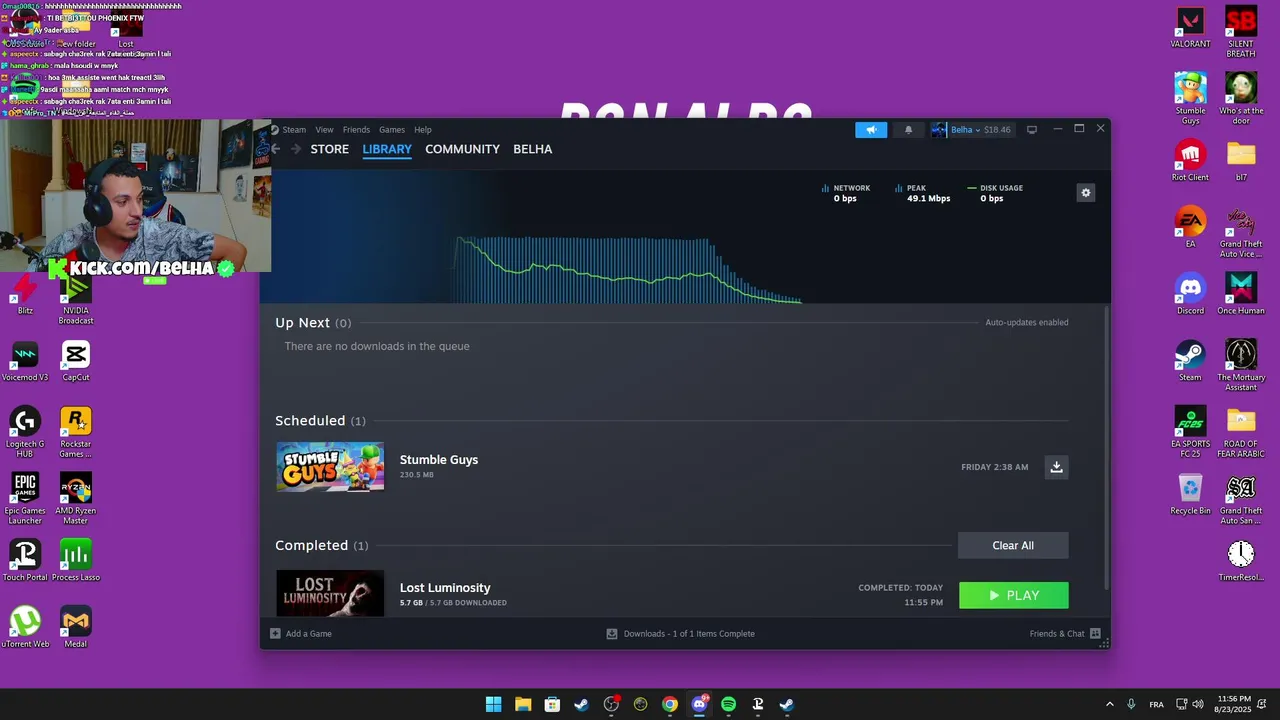Go to LIBRARY tab
This screenshot has width=1280, height=720.
click(387, 149)
